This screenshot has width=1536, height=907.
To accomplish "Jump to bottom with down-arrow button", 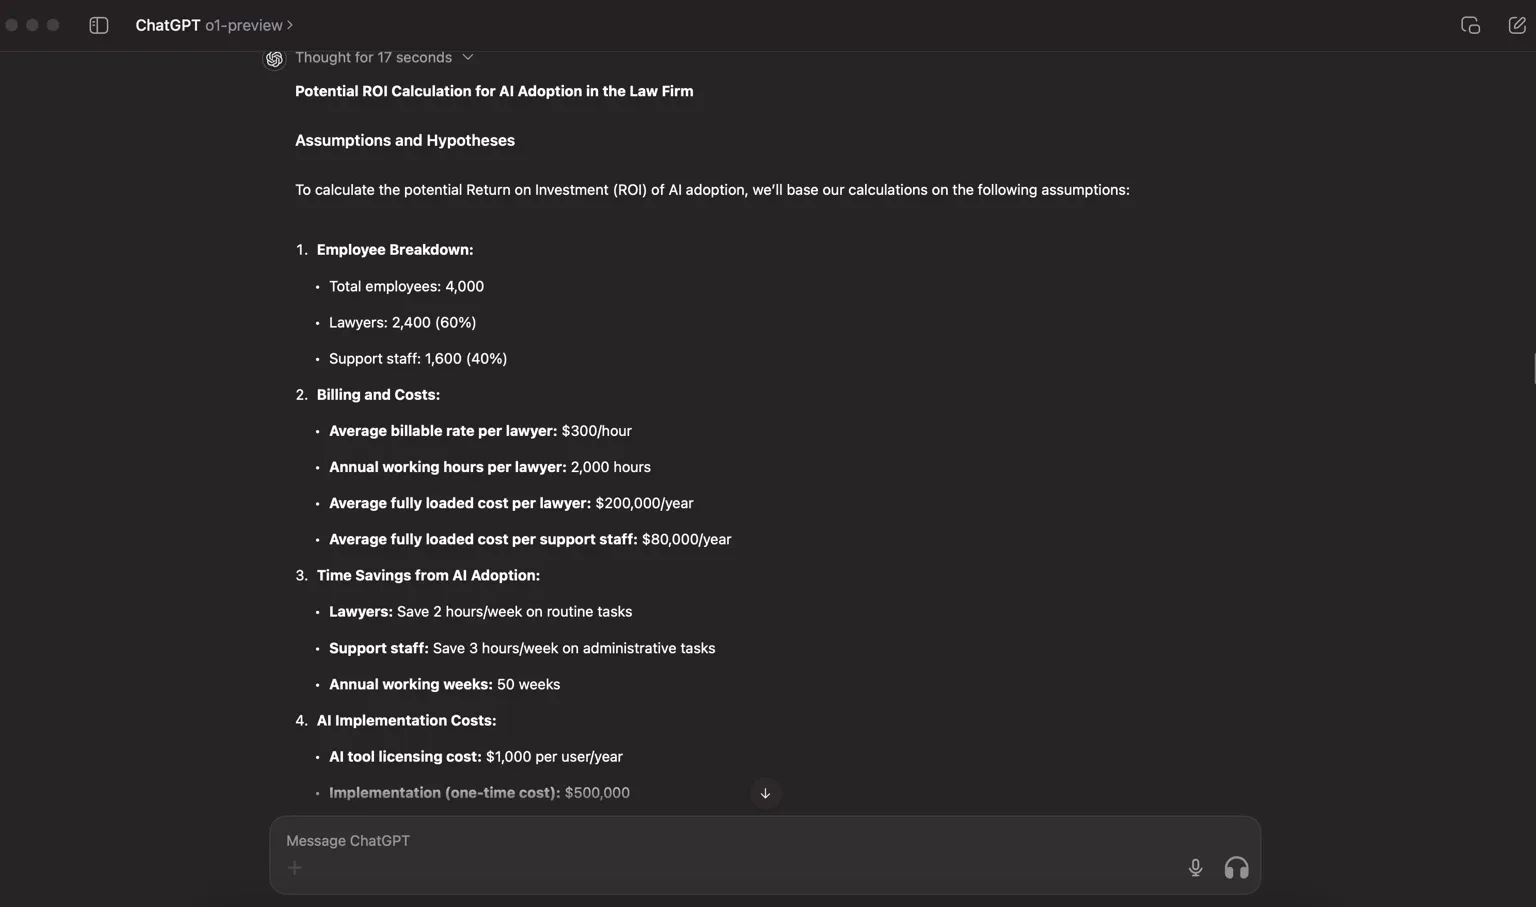I will click(765, 793).
